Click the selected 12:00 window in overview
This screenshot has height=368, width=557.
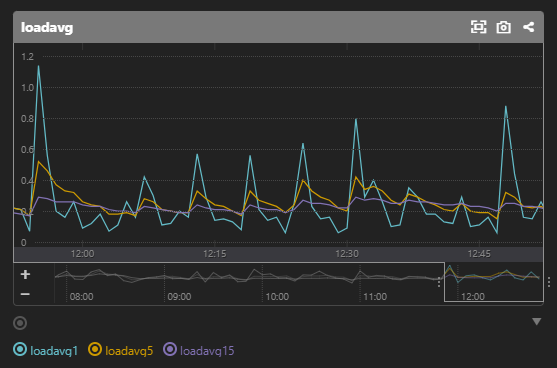494,282
